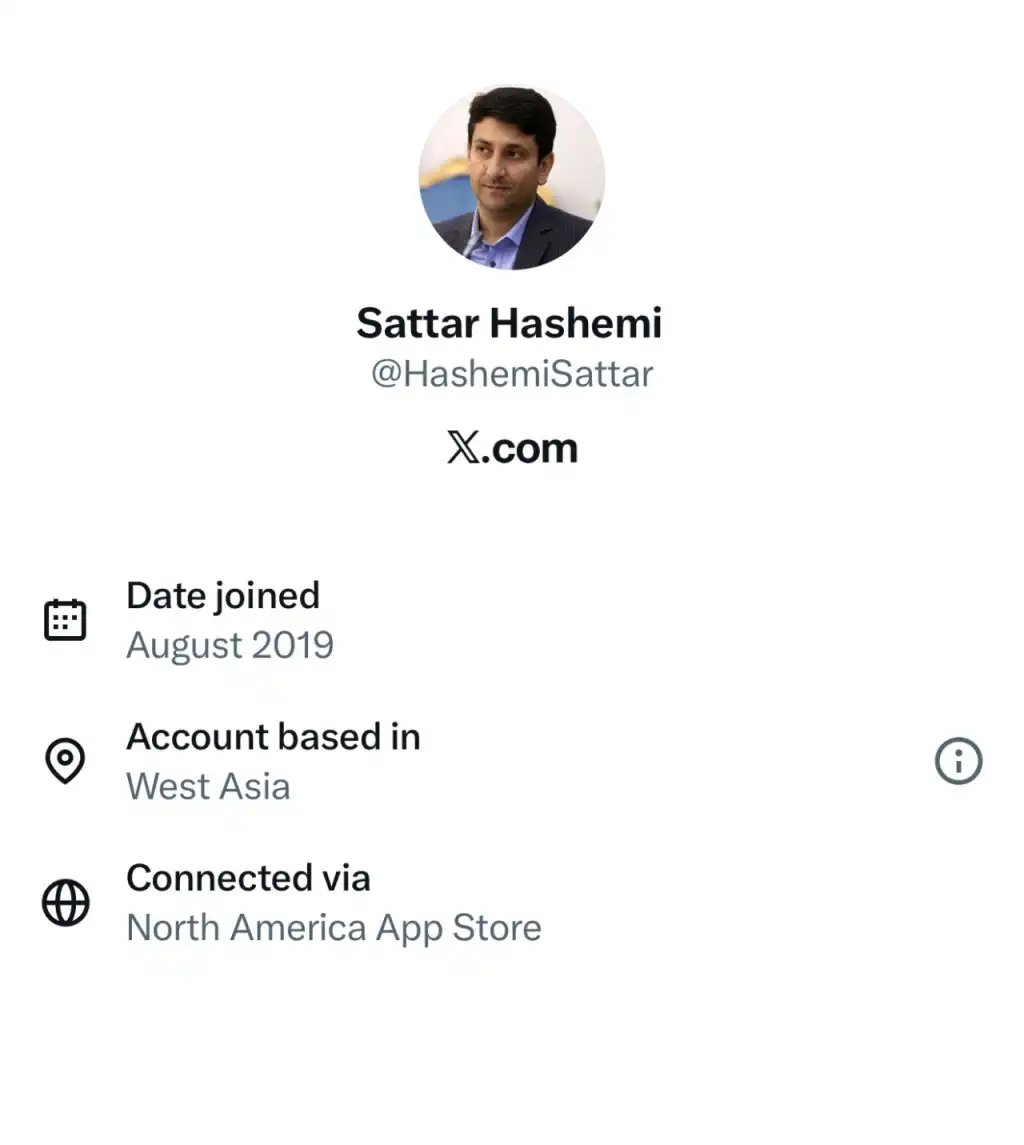This screenshot has height=1145, width=1024.
Task: Click the location pin icon for Account based in
Action: (x=64, y=761)
